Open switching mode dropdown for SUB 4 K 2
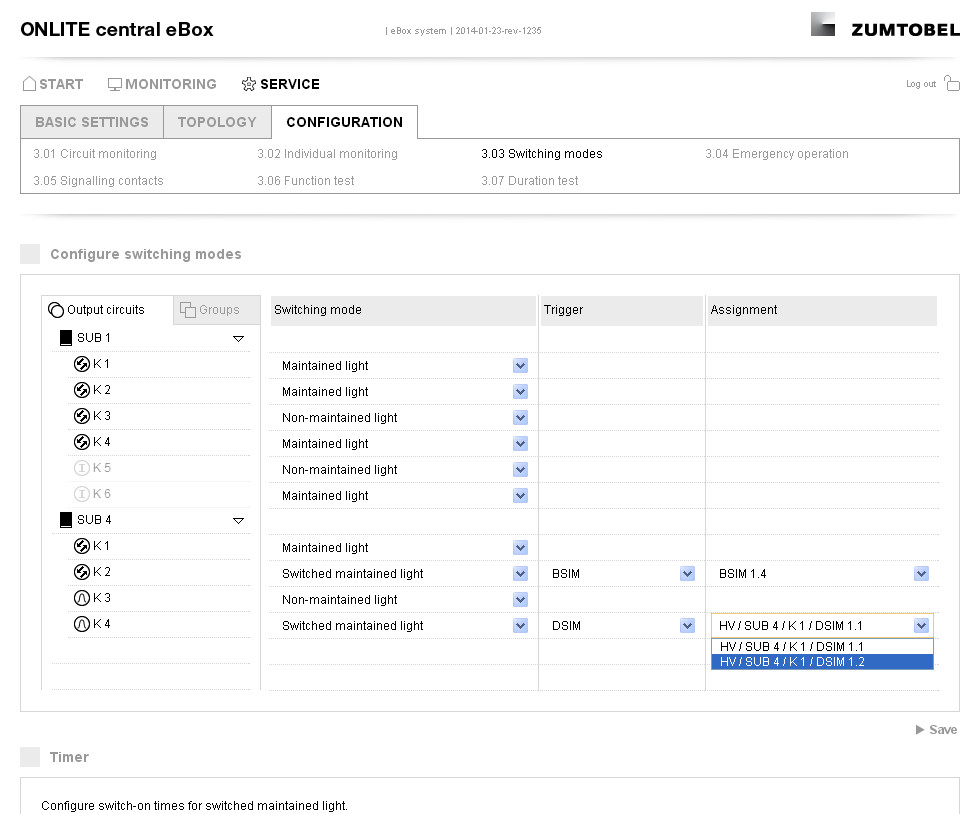Image resolution: width=980 pixels, height=814 pixels. point(520,573)
